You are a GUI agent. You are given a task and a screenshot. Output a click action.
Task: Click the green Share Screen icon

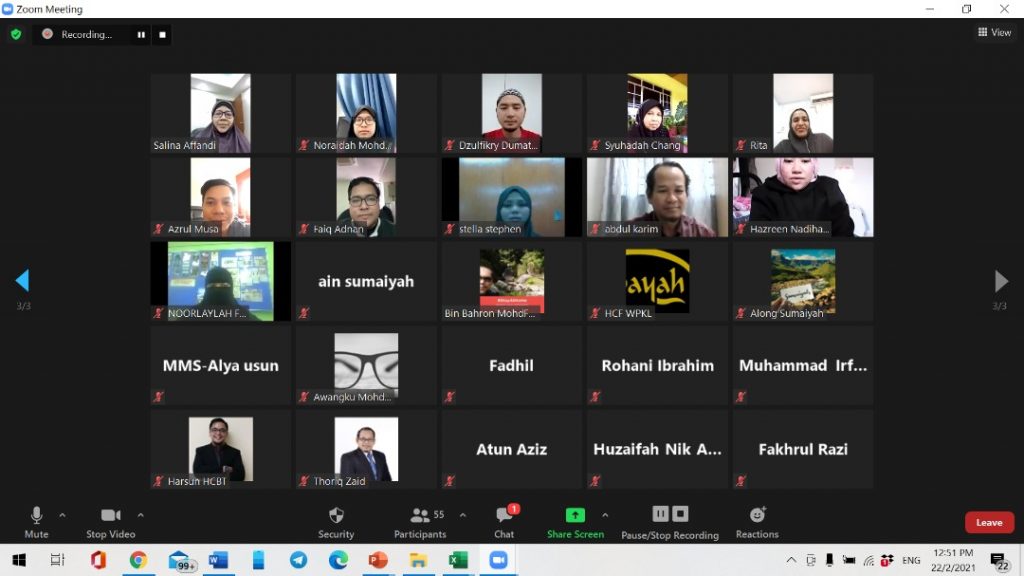pos(575,515)
